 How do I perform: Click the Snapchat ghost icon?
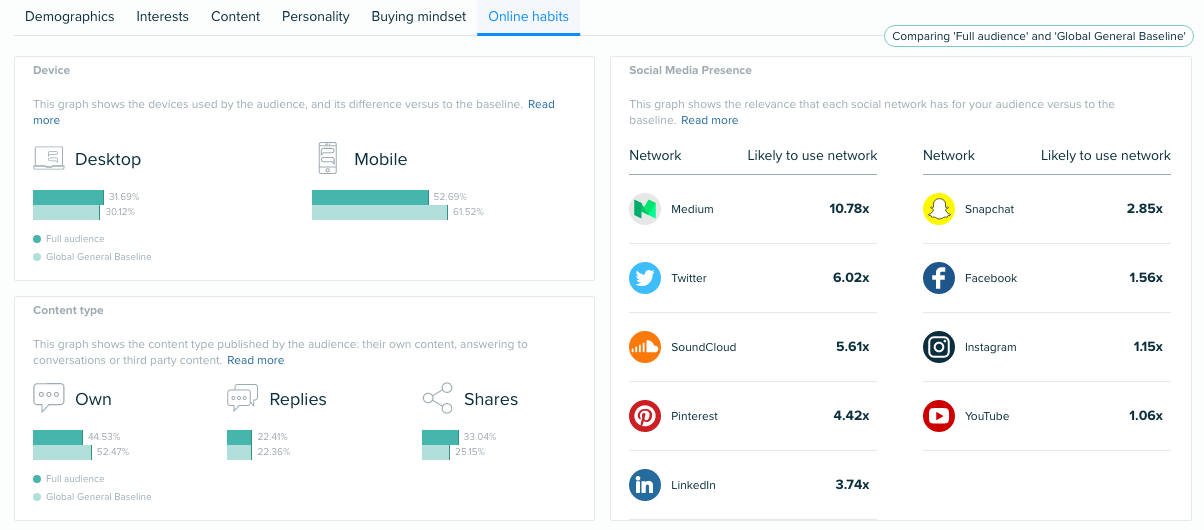(x=939, y=209)
